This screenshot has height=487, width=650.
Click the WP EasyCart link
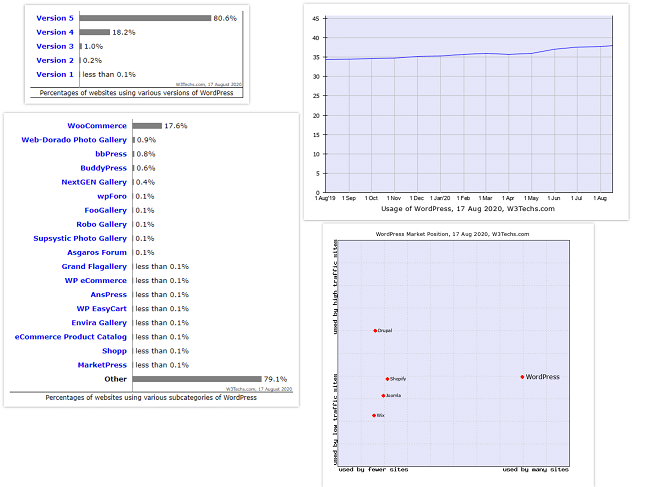(x=102, y=309)
